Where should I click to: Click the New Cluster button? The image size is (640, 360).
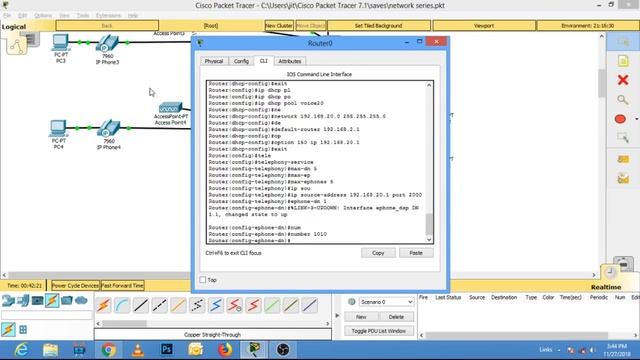(x=279, y=26)
